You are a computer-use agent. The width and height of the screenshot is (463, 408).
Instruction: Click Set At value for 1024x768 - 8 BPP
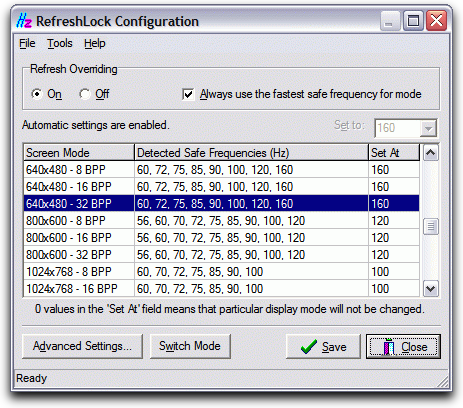tap(394, 272)
